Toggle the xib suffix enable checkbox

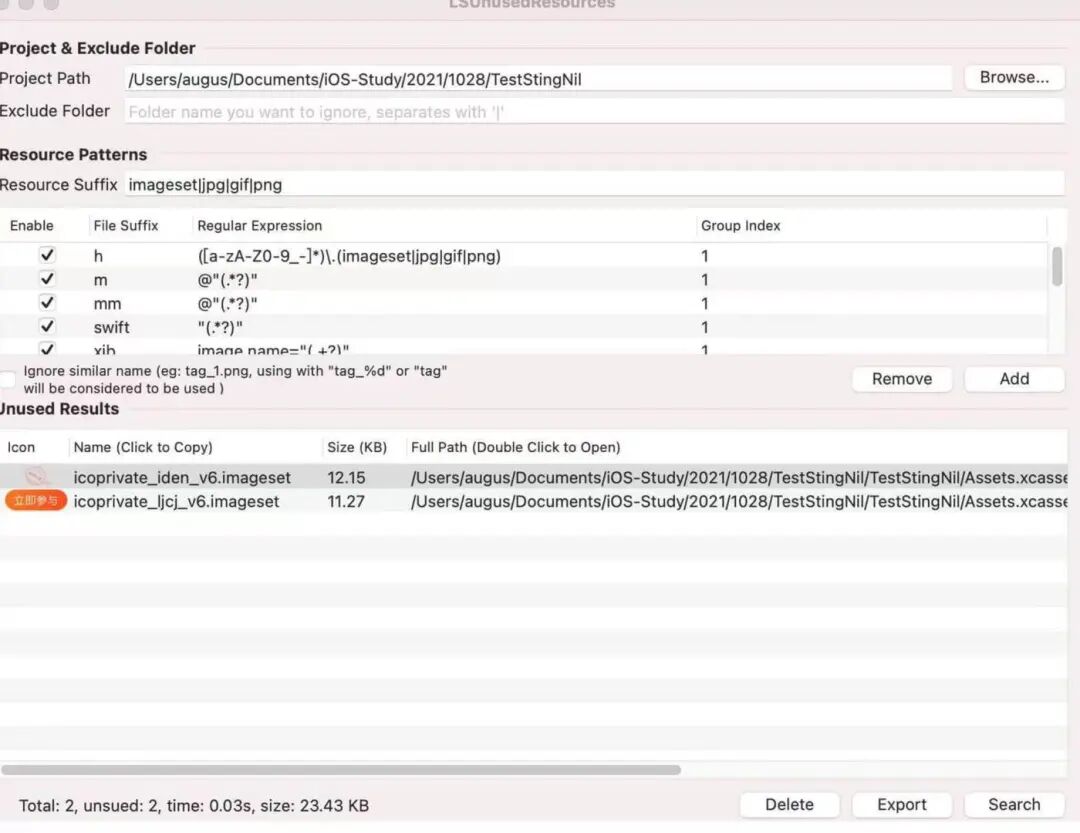[47, 348]
